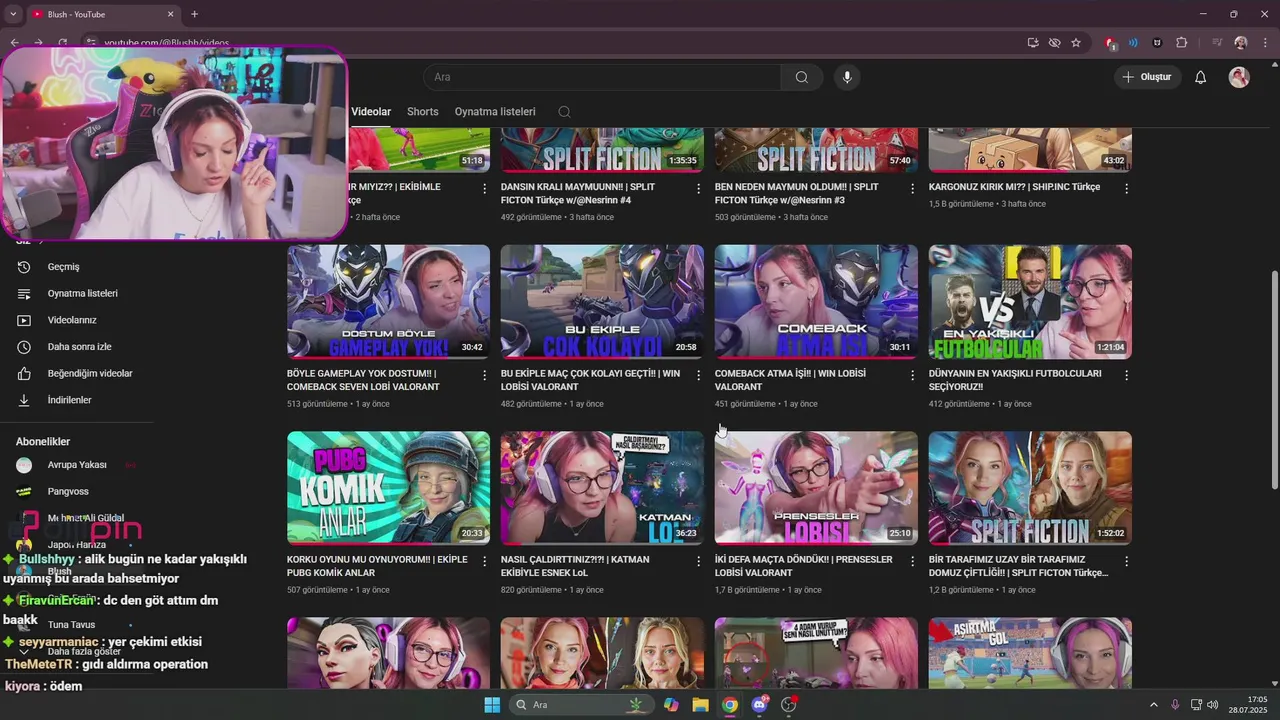1280x720 pixels.
Task: Click the Chrome tab search arrow
Action: [x=13, y=14]
